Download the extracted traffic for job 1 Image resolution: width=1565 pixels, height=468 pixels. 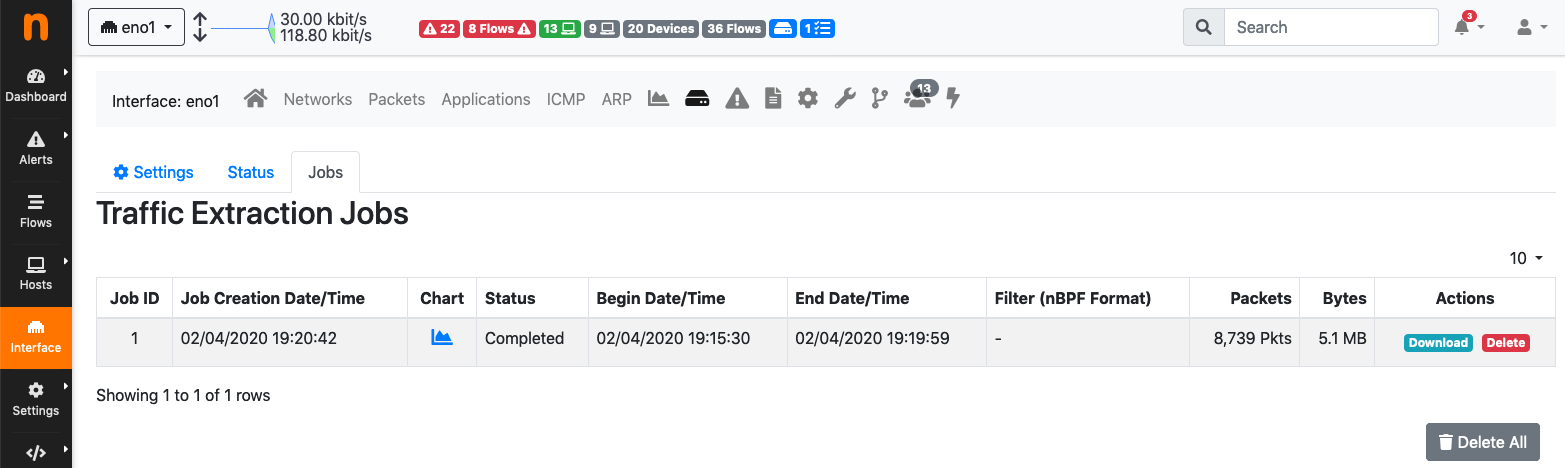[x=1438, y=343]
